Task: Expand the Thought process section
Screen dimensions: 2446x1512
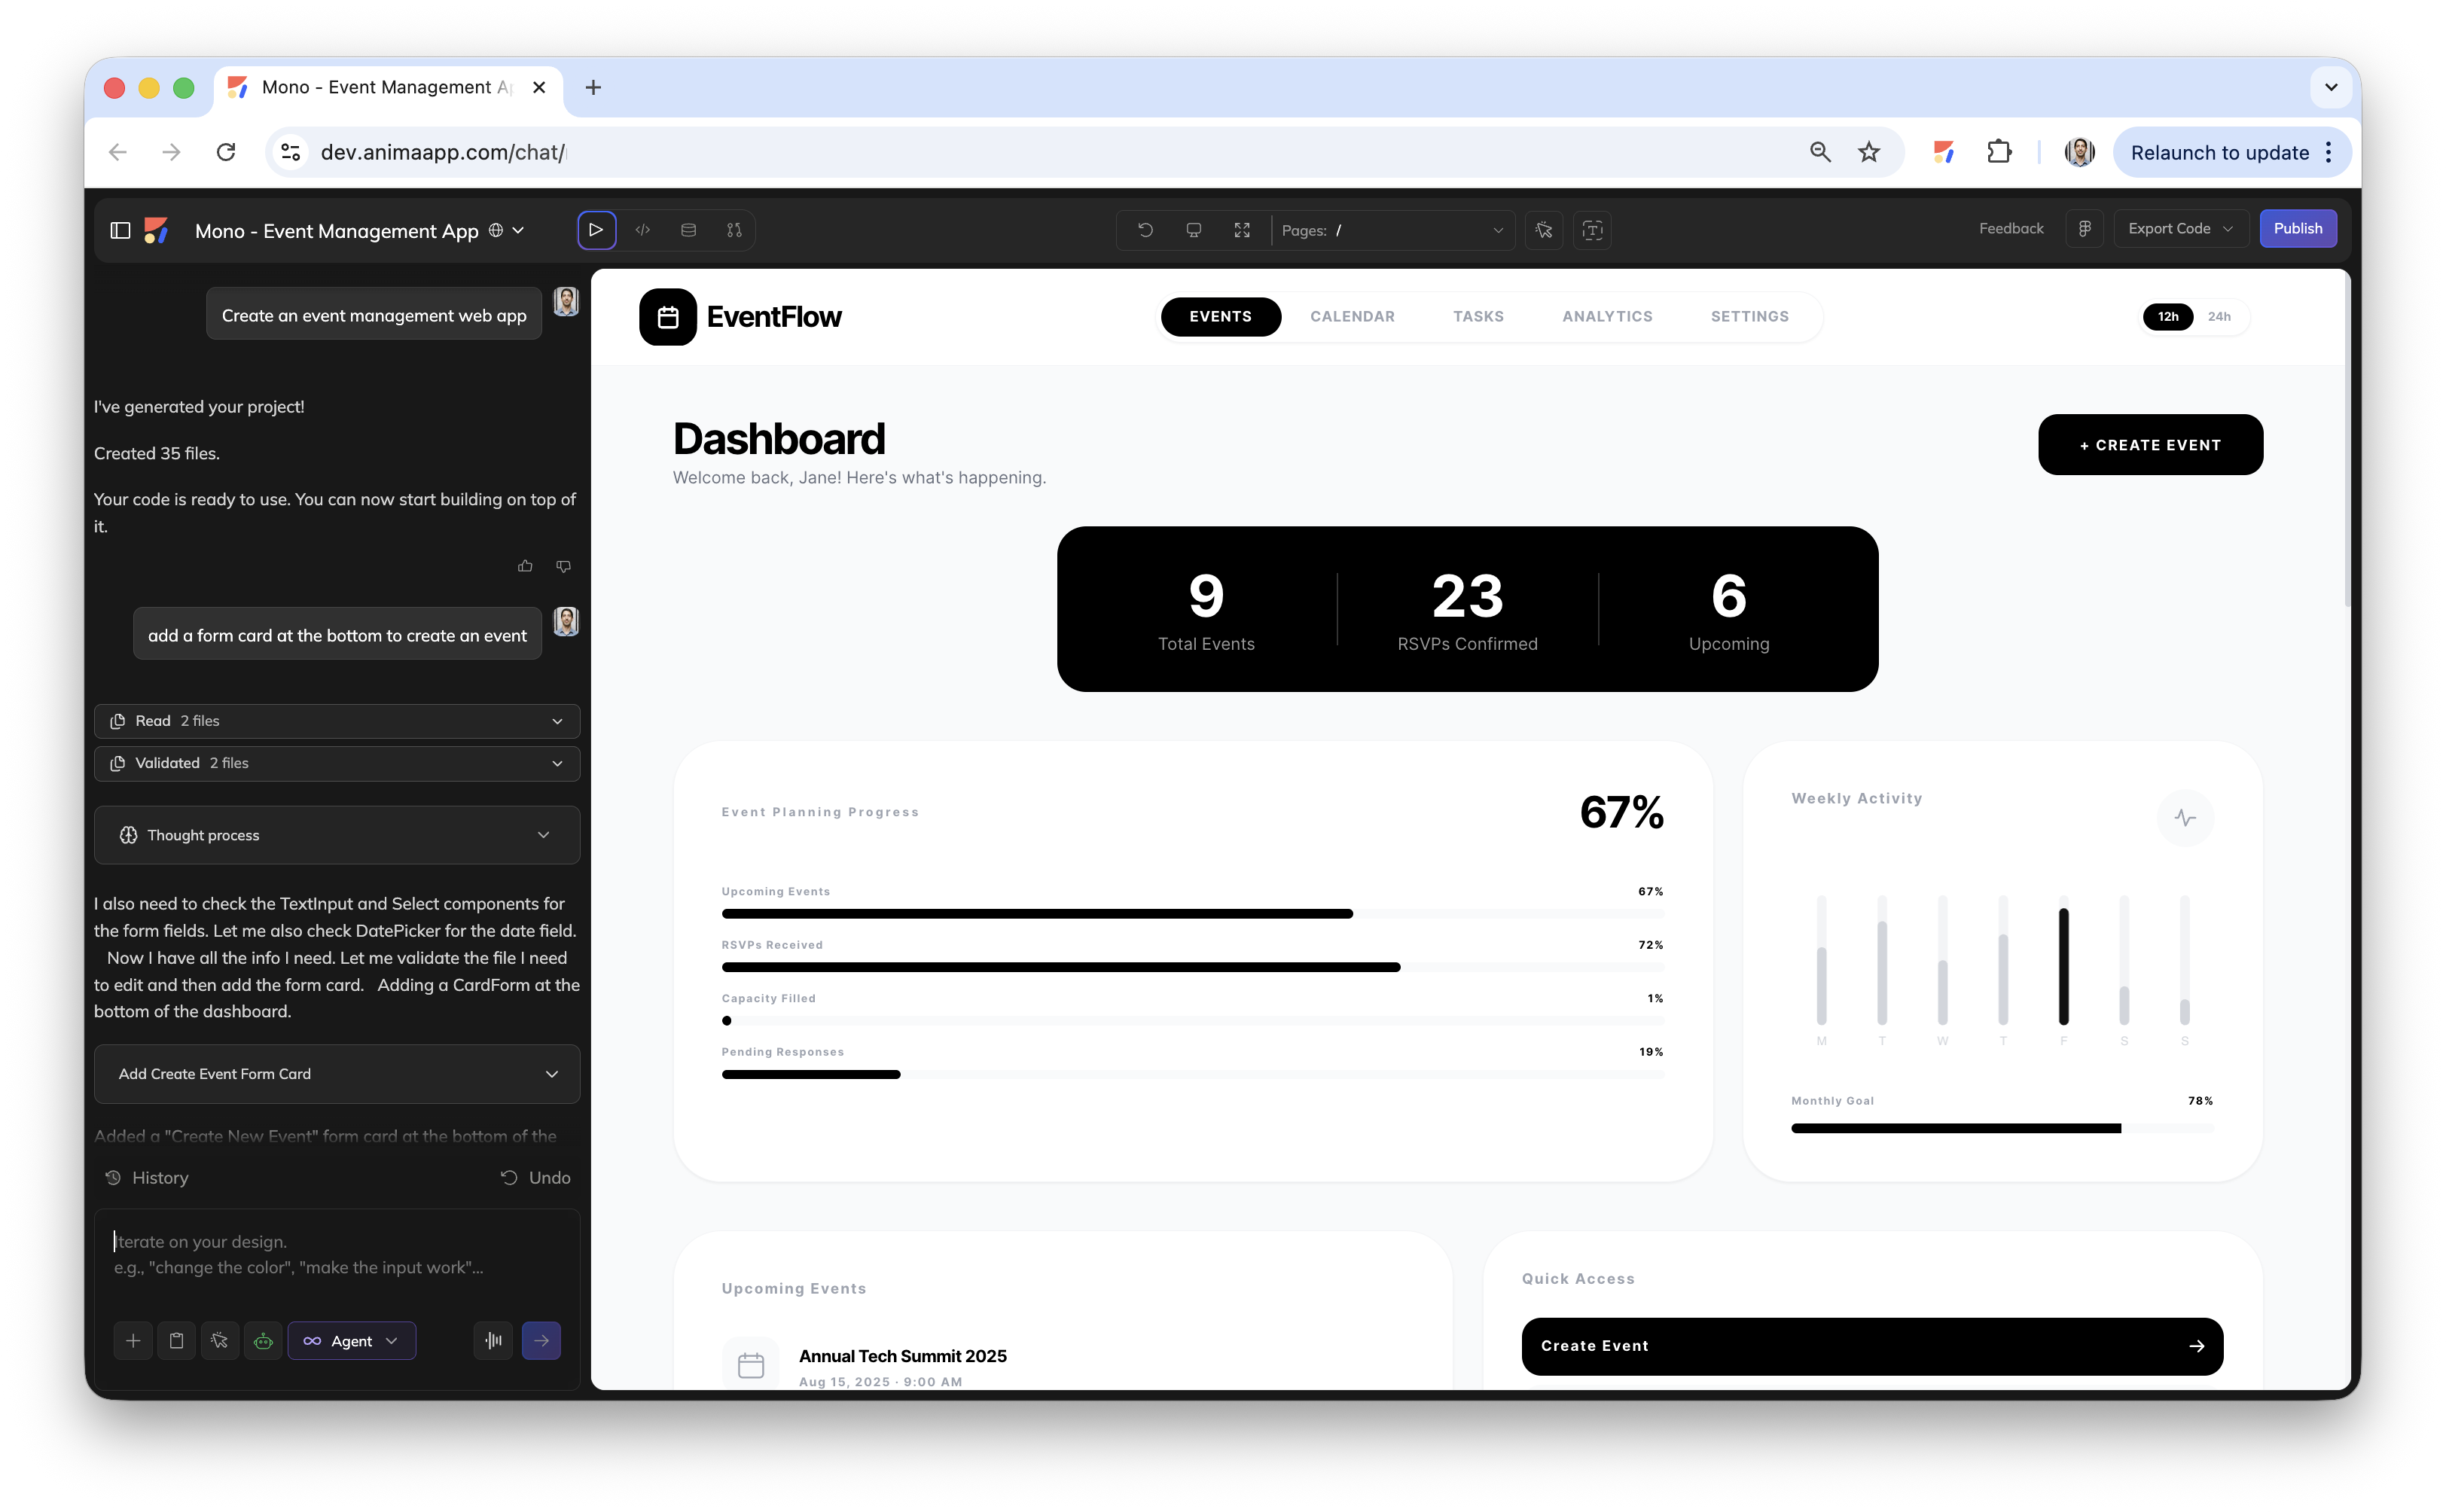Action: 337,835
